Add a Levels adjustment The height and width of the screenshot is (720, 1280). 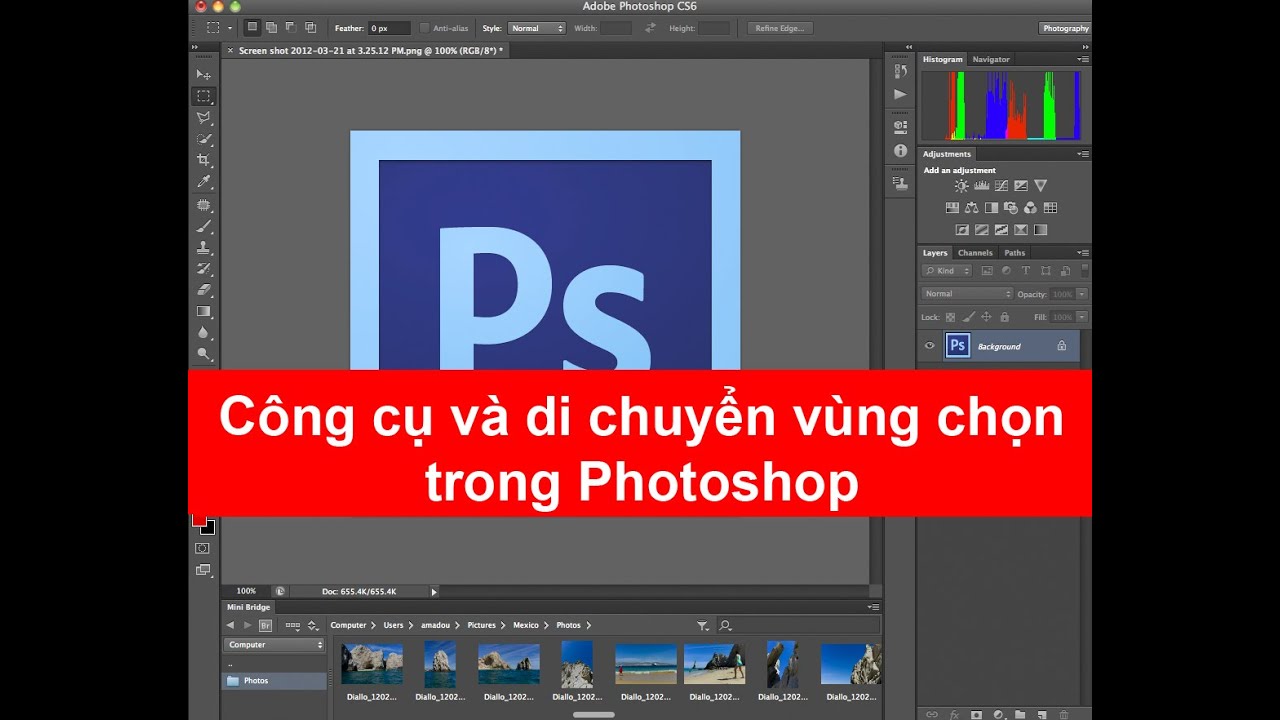click(981, 186)
